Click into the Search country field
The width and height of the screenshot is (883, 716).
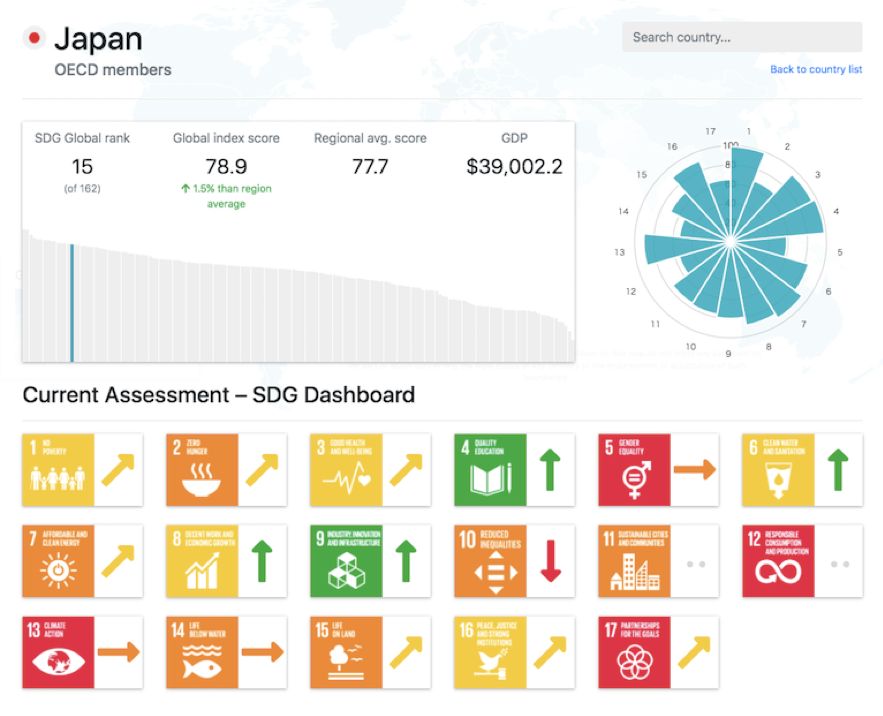[x=742, y=38]
